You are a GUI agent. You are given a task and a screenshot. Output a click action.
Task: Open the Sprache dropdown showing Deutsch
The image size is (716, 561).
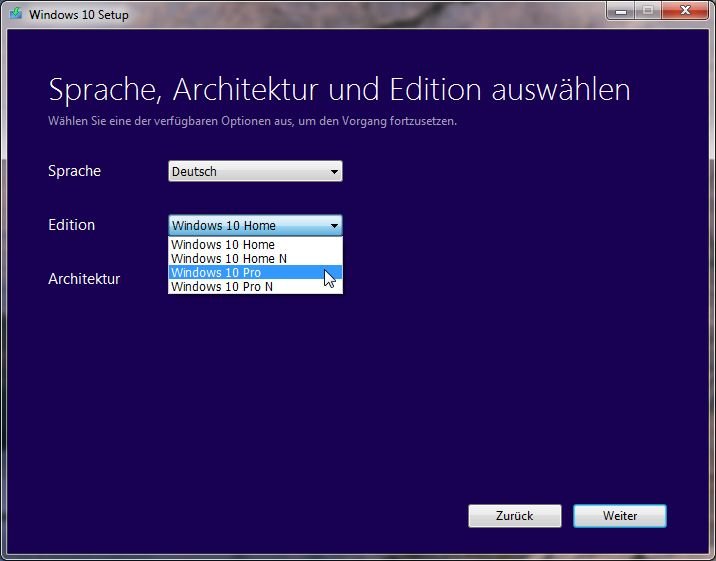point(255,171)
